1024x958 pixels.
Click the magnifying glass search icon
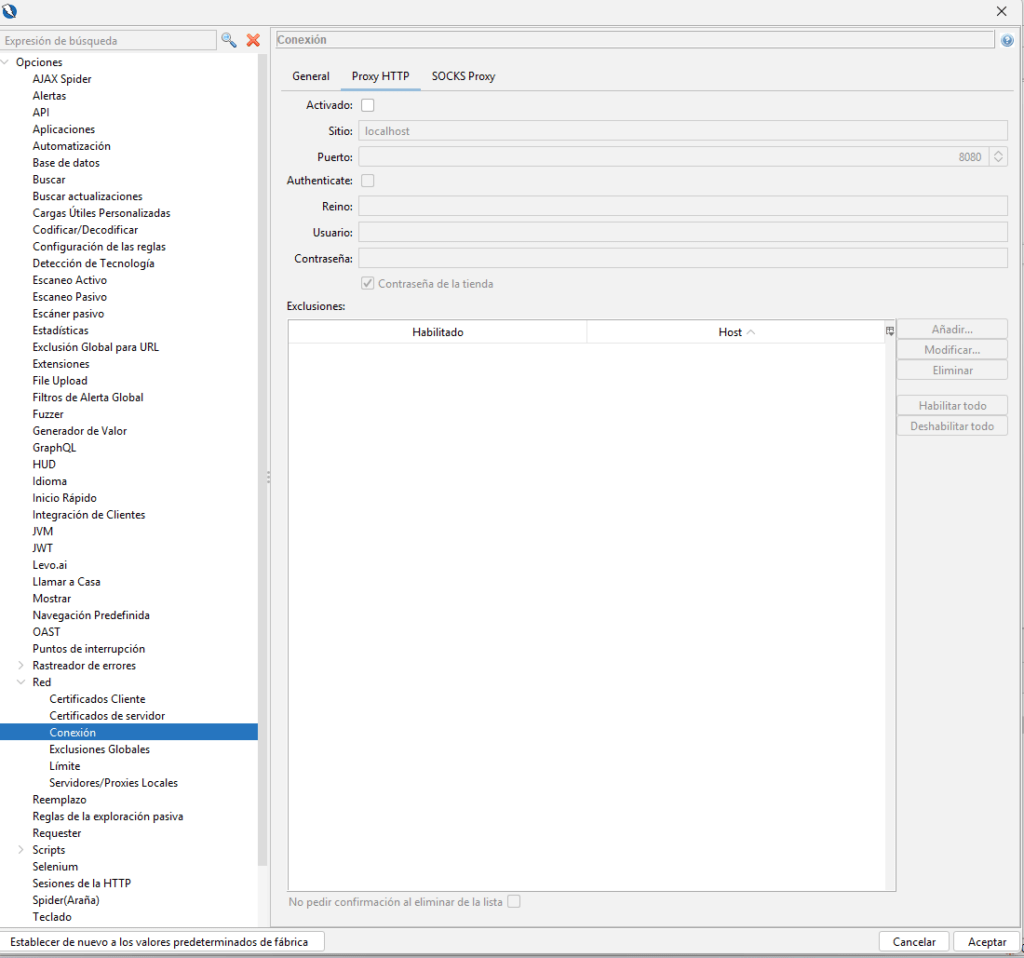click(x=229, y=40)
